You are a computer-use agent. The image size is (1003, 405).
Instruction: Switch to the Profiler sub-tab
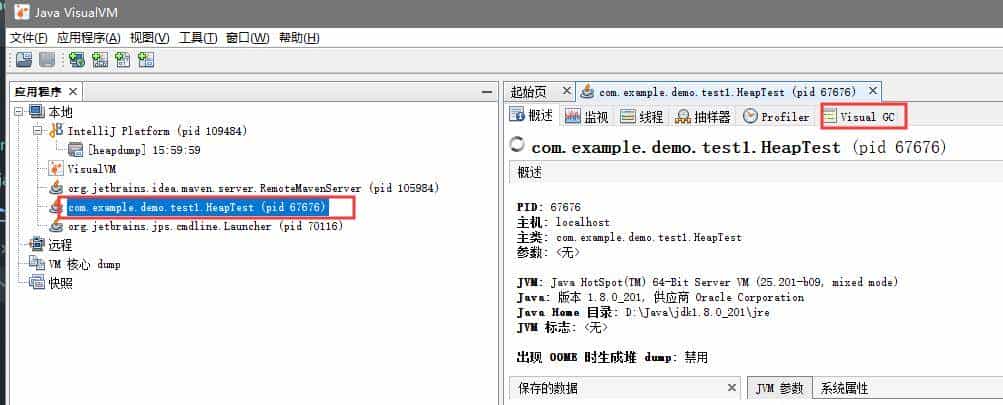776,117
